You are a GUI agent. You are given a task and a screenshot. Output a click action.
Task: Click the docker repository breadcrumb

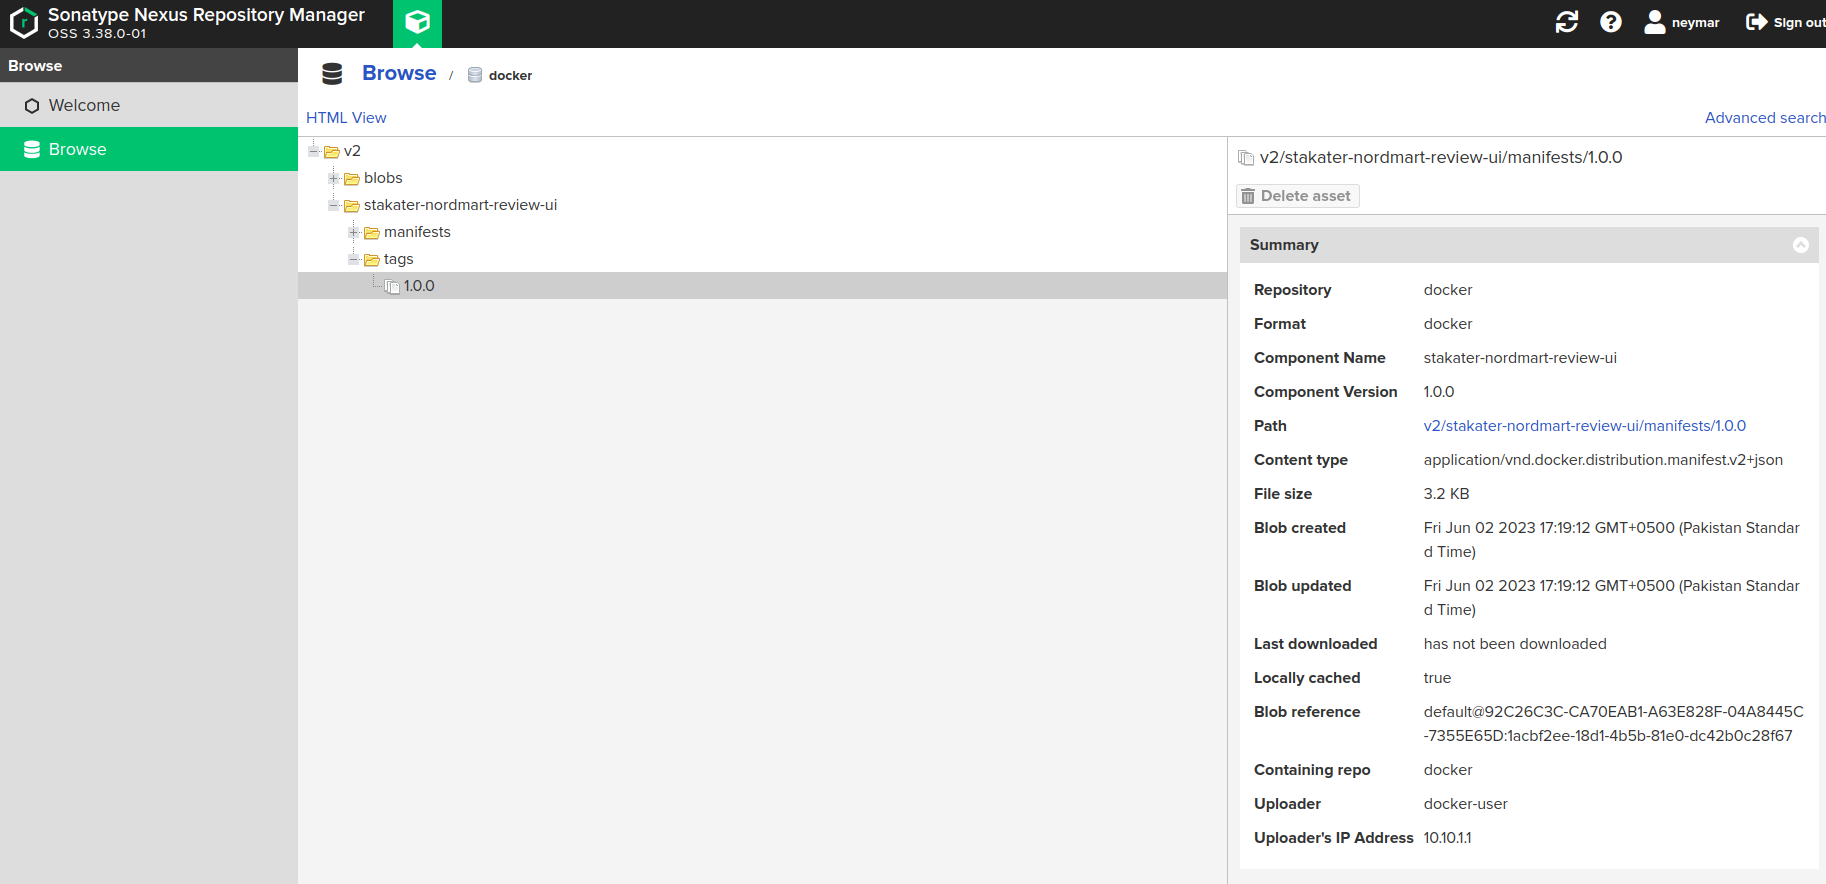[x=509, y=76]
